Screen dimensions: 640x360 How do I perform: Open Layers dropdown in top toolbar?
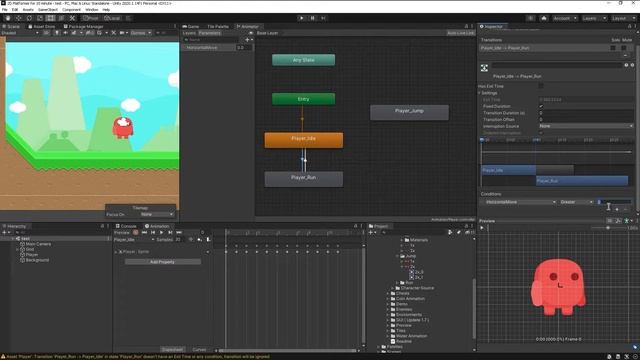tap(594, 18)
